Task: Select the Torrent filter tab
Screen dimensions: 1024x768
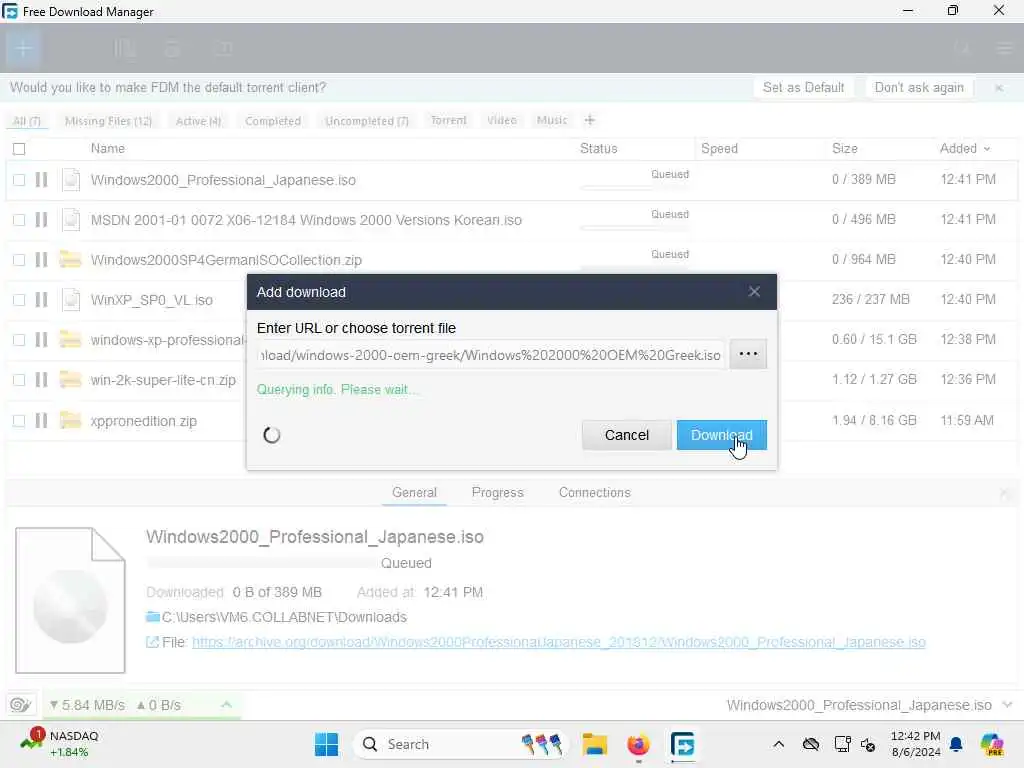Action: coord(449,121)
